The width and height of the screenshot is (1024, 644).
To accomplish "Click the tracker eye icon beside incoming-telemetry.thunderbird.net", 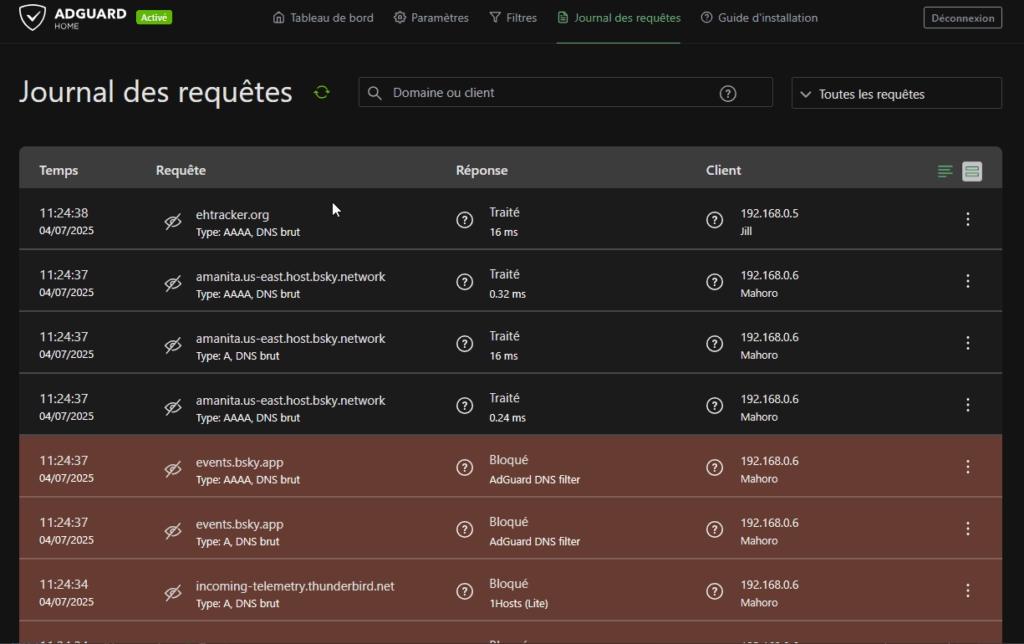I will click(173, 592).
